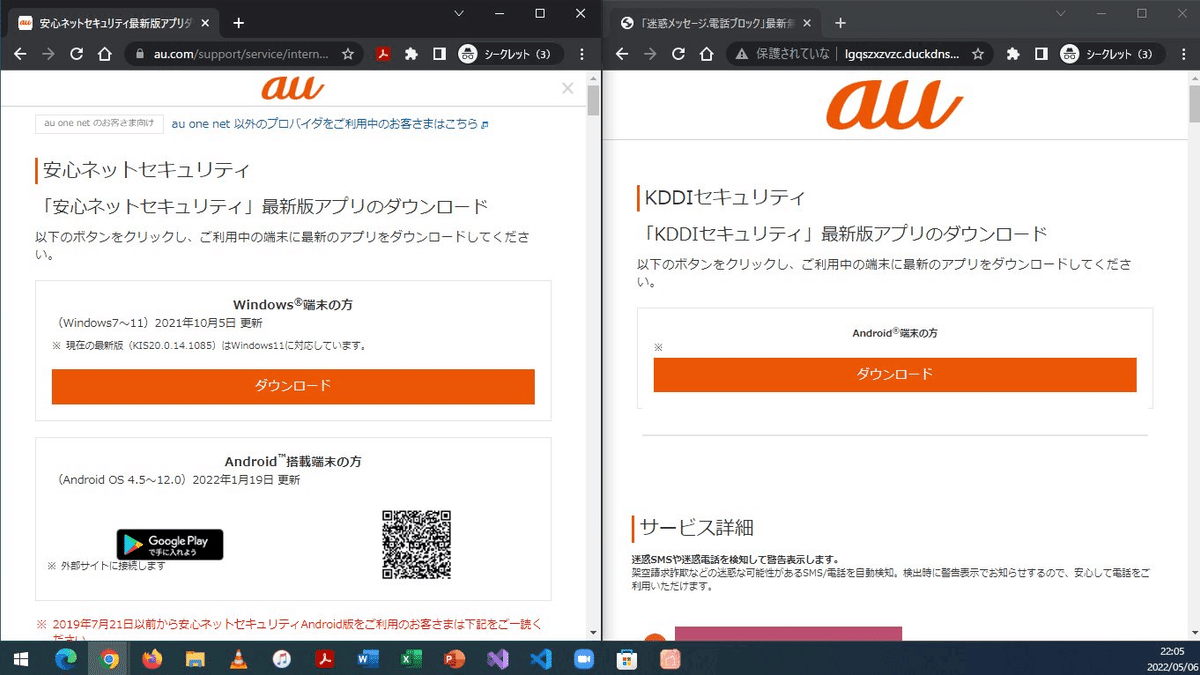Close au page overlay with X

pos(568,88)
